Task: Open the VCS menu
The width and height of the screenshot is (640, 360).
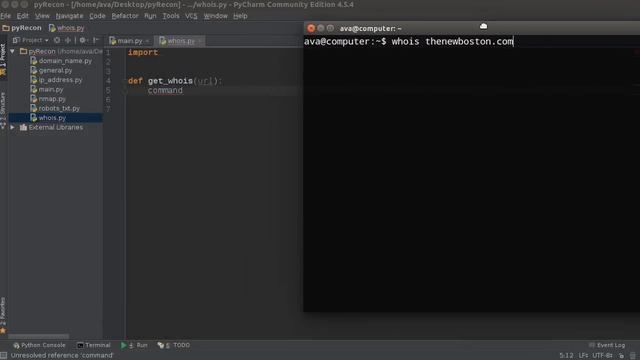Action: [x=191, y=16]
